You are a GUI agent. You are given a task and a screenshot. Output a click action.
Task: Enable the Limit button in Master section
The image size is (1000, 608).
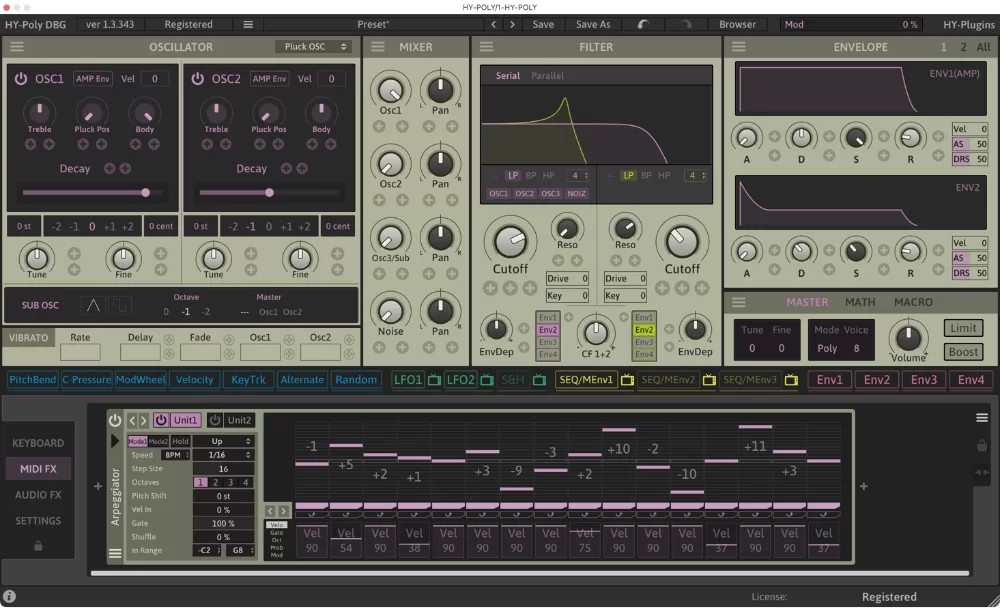point(963,328)
